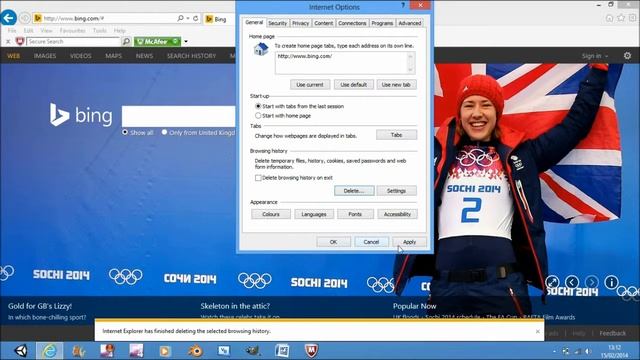Open the MAPS section on Bing
The width and height of the screenshot is (640, 360).
pos(113,56)
